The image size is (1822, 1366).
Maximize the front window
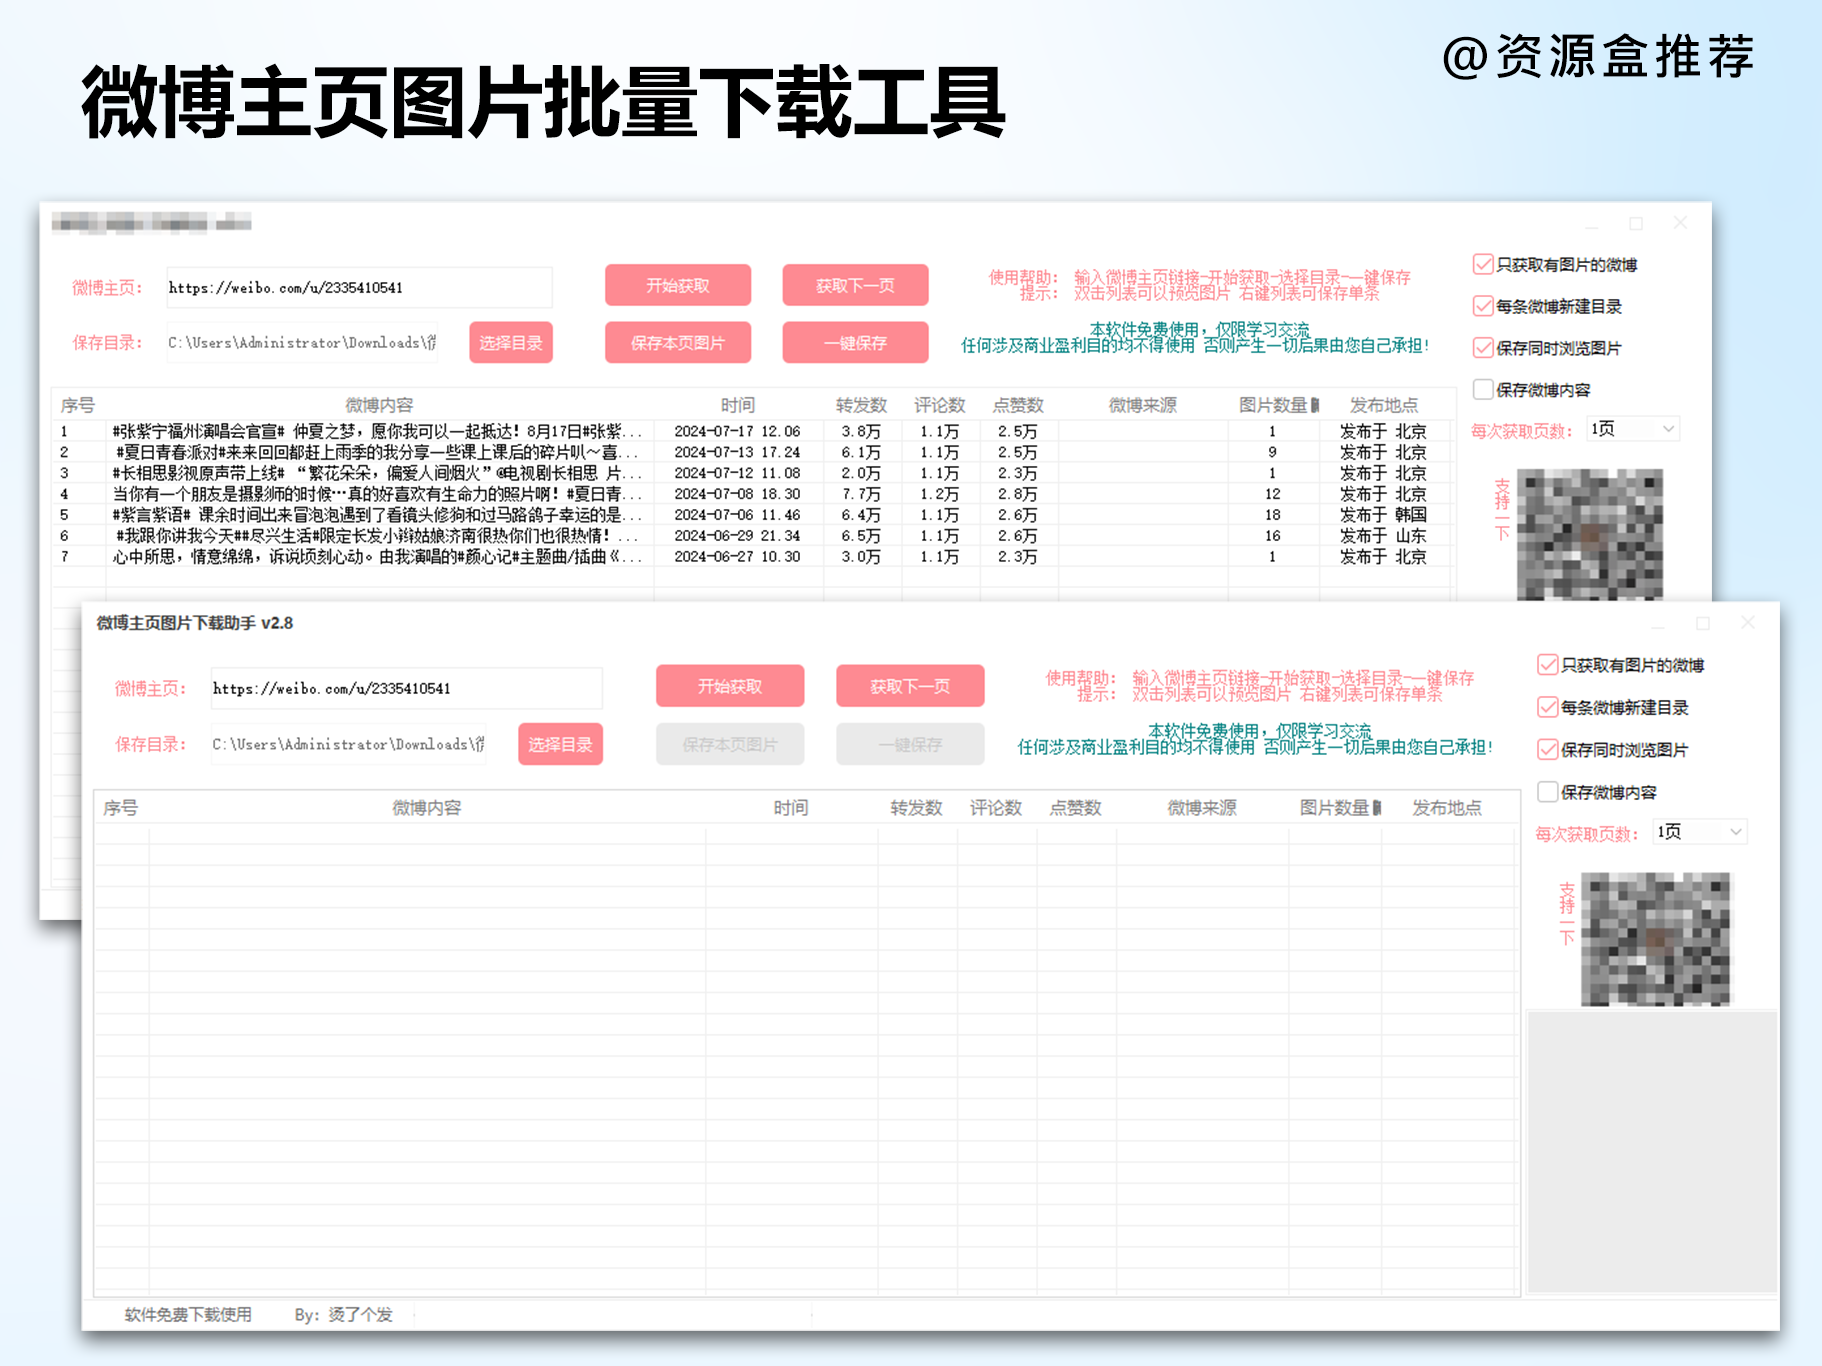pos(1703,622)
